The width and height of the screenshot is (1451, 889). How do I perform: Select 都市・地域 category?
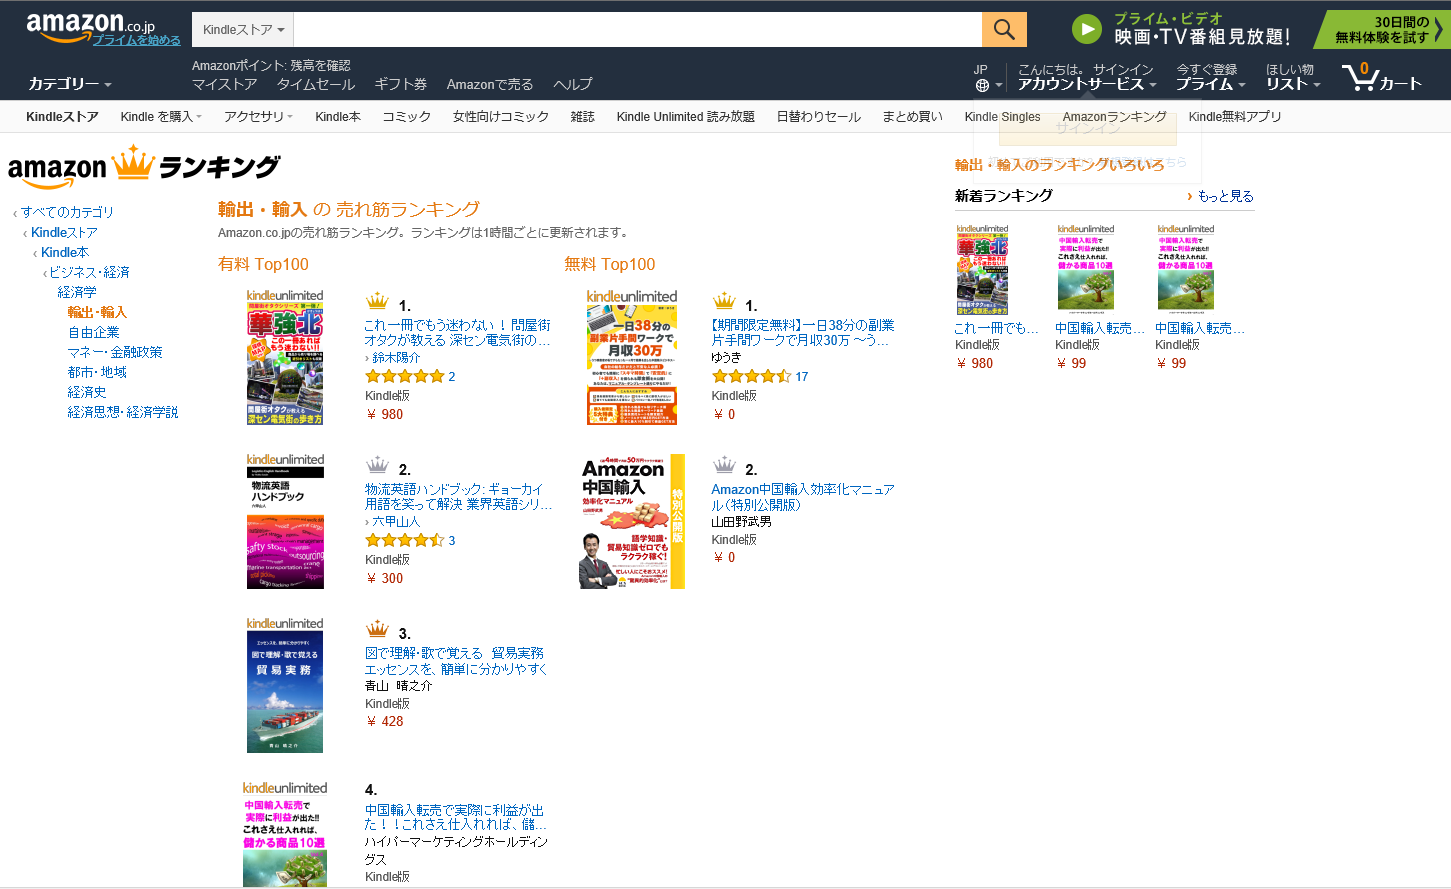click(97, 372)
